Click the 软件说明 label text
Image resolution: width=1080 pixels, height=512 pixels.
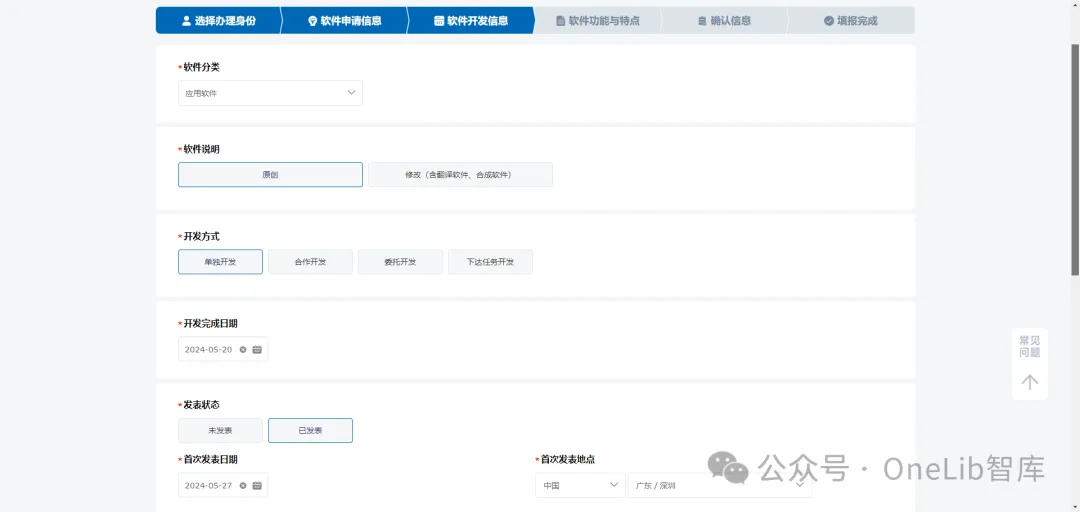pyautogui.click(x=201, y=149)
